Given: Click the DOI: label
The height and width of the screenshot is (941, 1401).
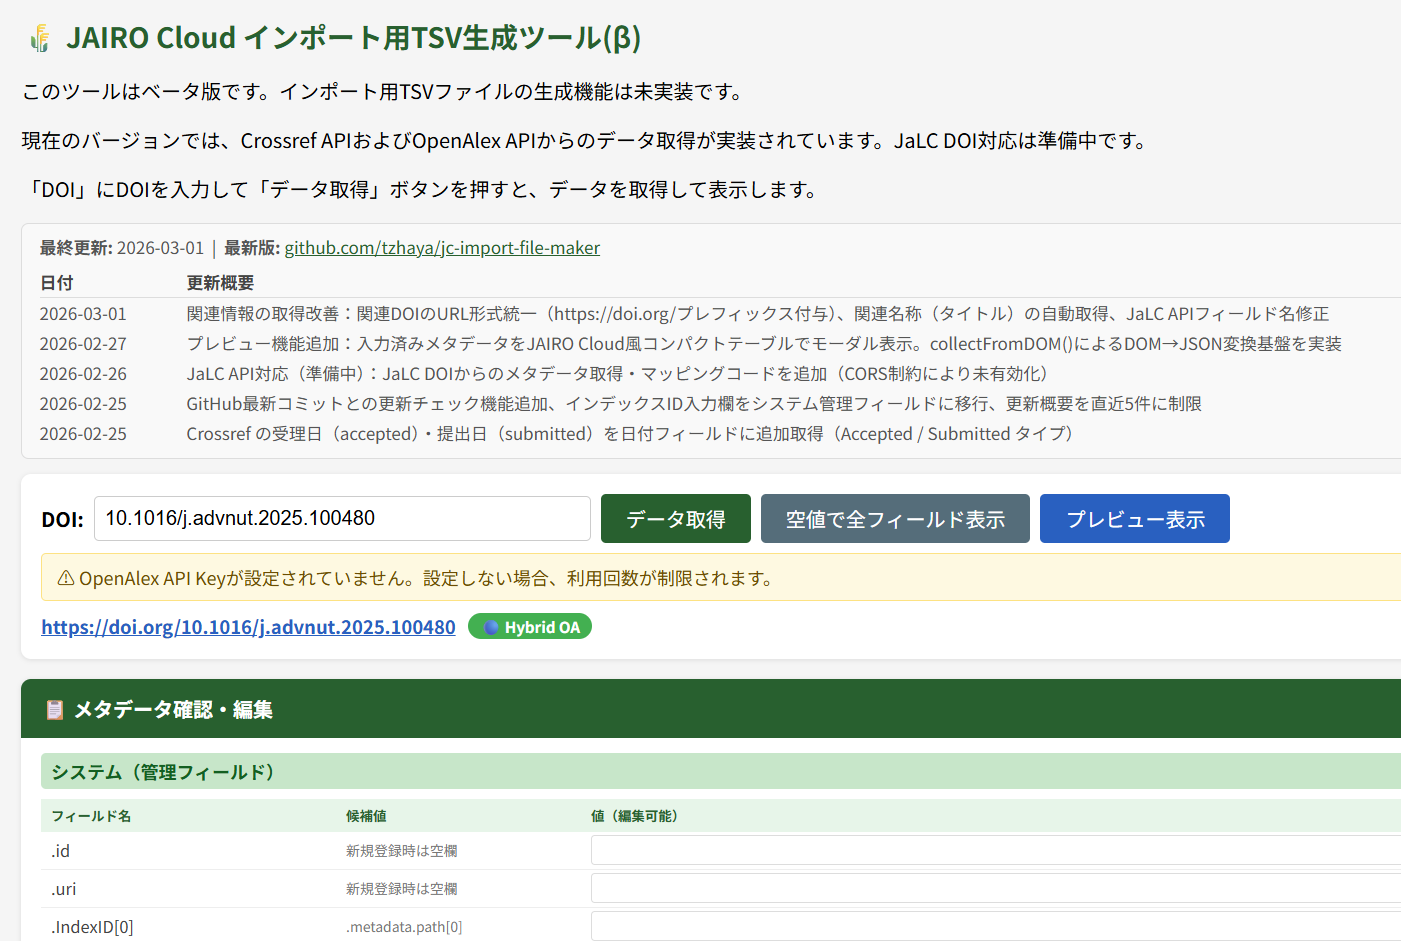Looking at the screenshot, I should [63, 520].
